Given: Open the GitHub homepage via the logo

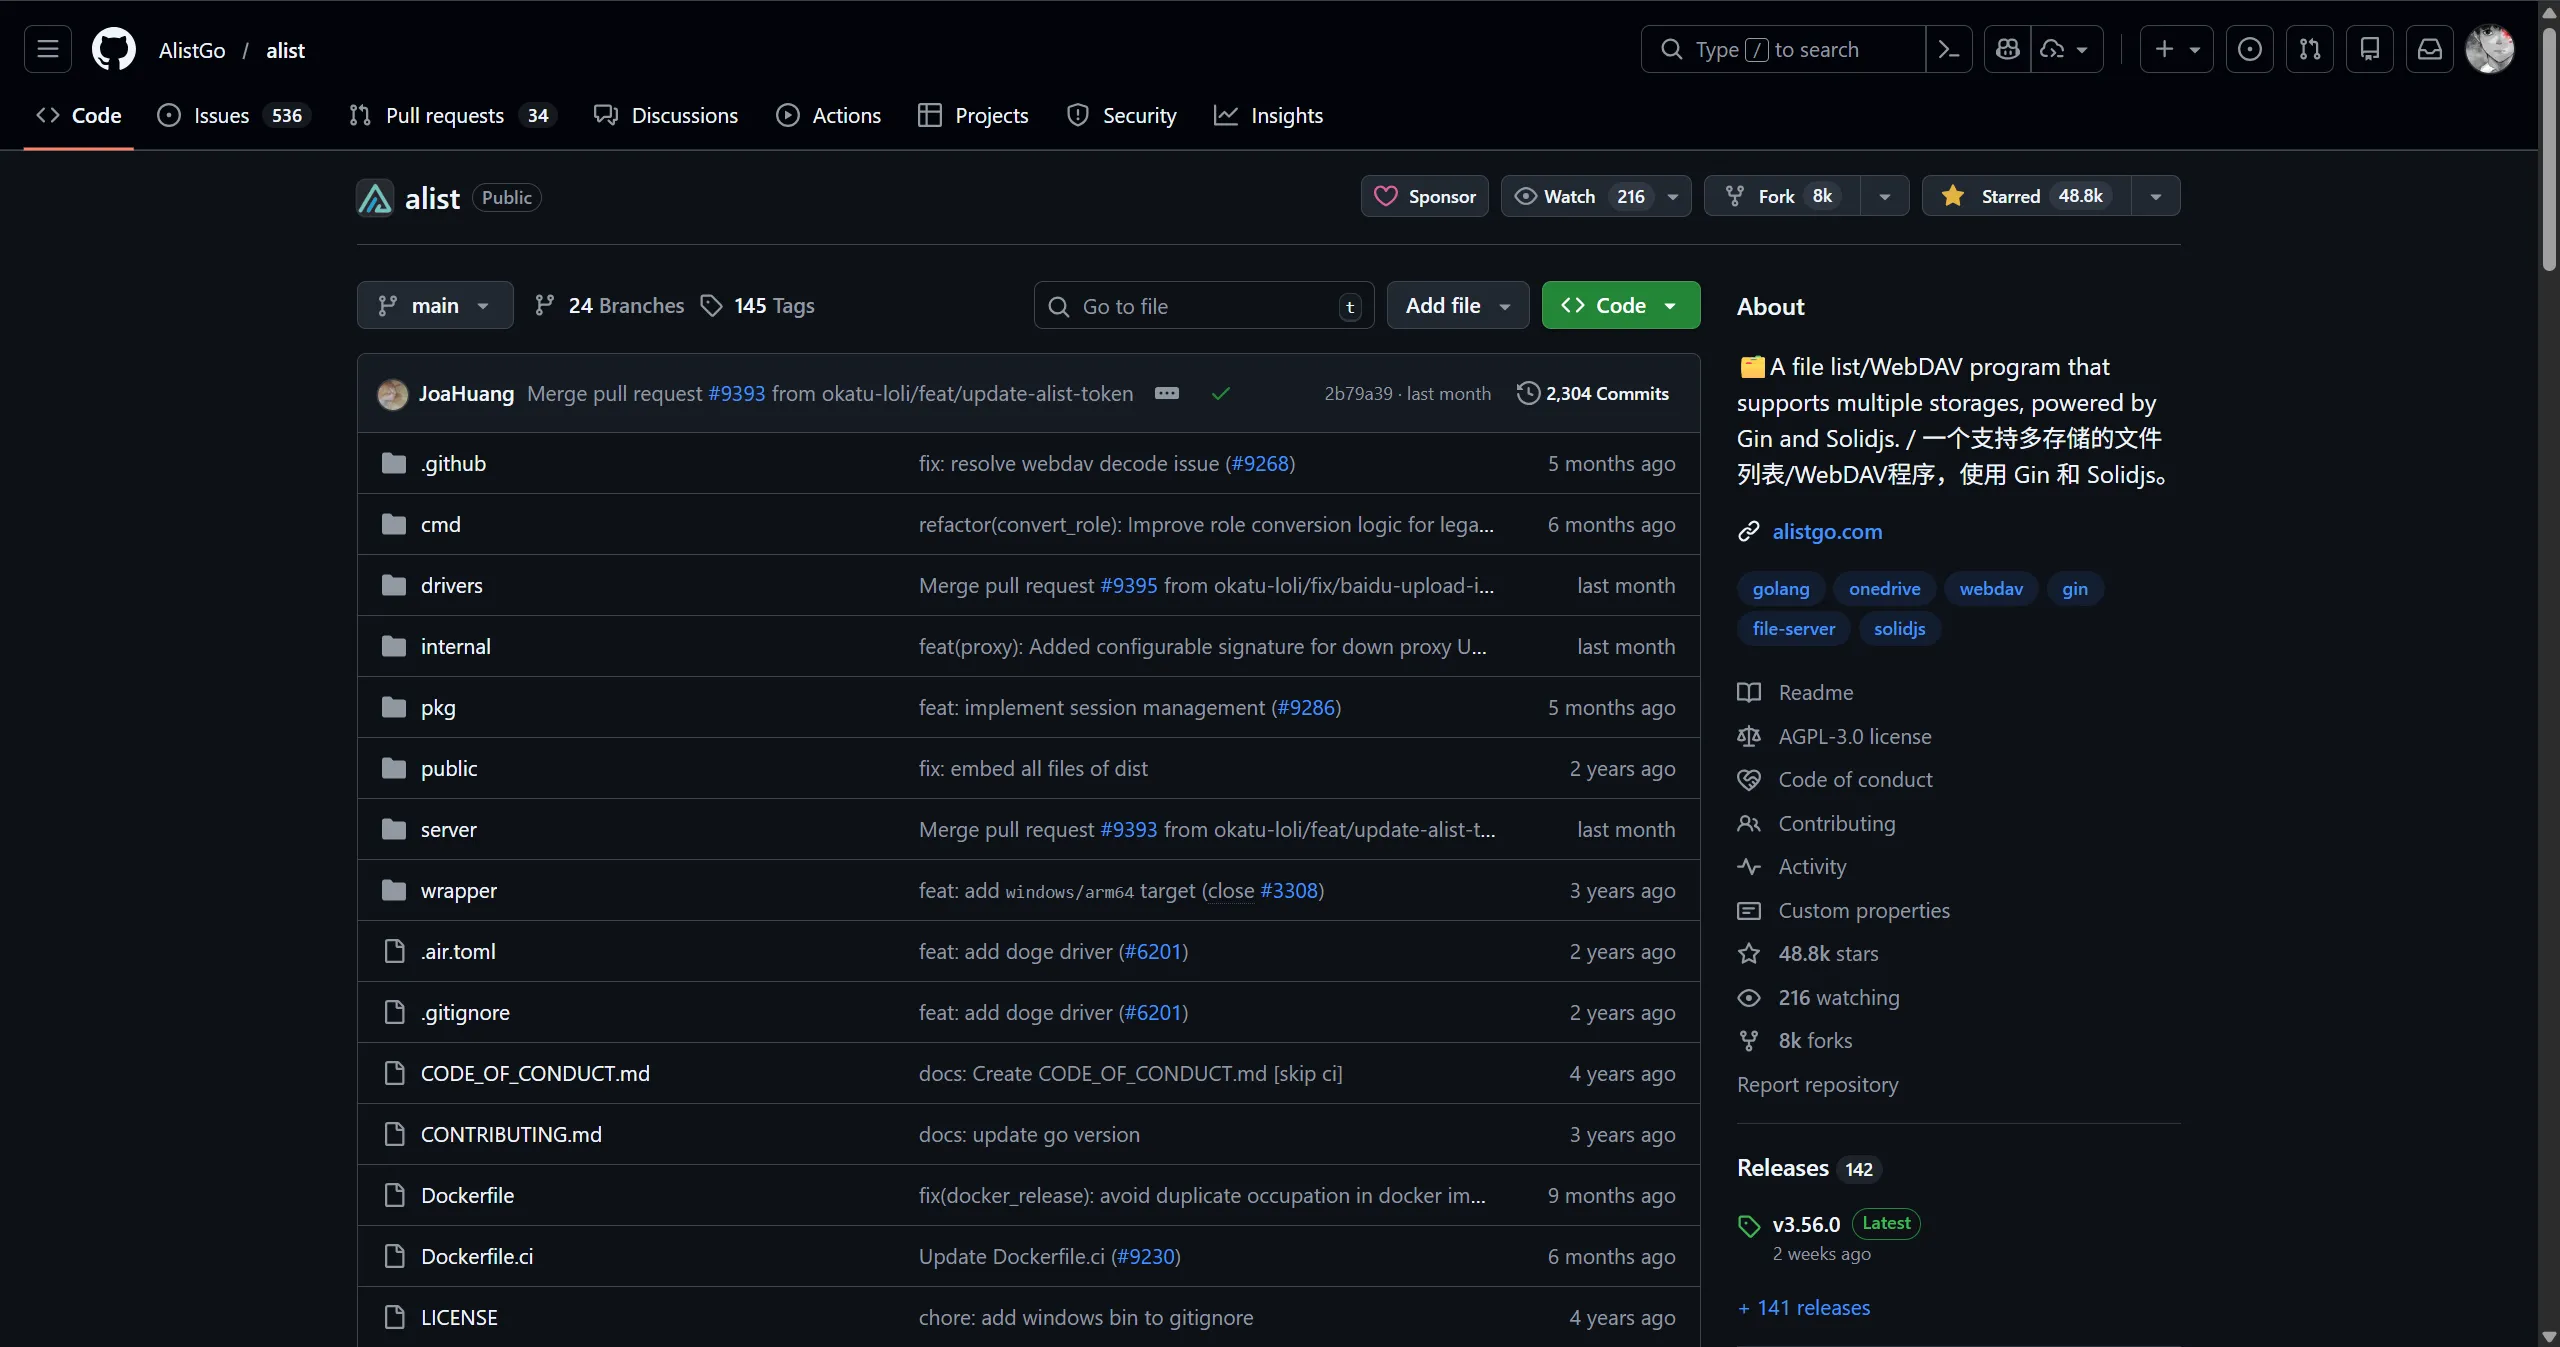Looking at the screenshot, I should (x=113, y=49).
